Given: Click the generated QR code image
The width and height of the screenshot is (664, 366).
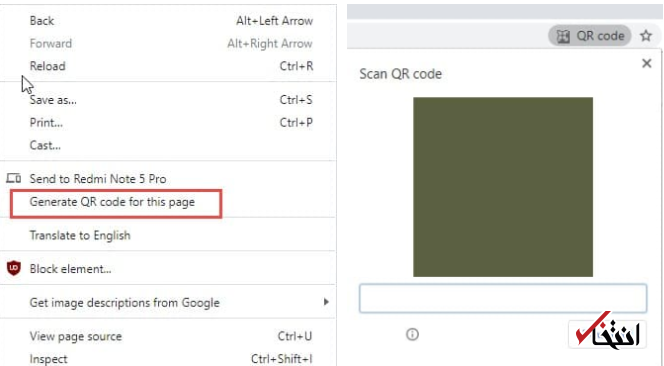Looking at the screenshot, I should coord(503,187).
